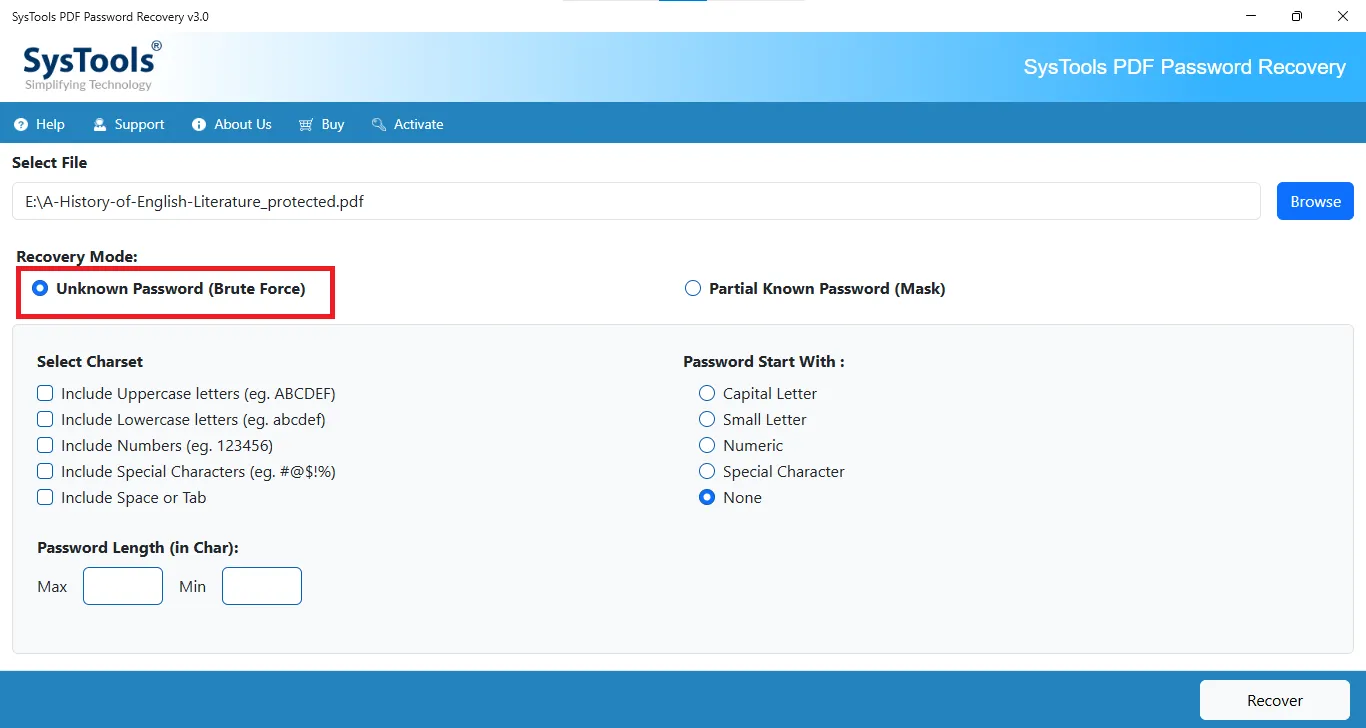Image resolution: width=1366 pixels, height=728 pixels.
Task: Click the SysTools PDF Password Recovery banner title
Action: (1185, 67)
